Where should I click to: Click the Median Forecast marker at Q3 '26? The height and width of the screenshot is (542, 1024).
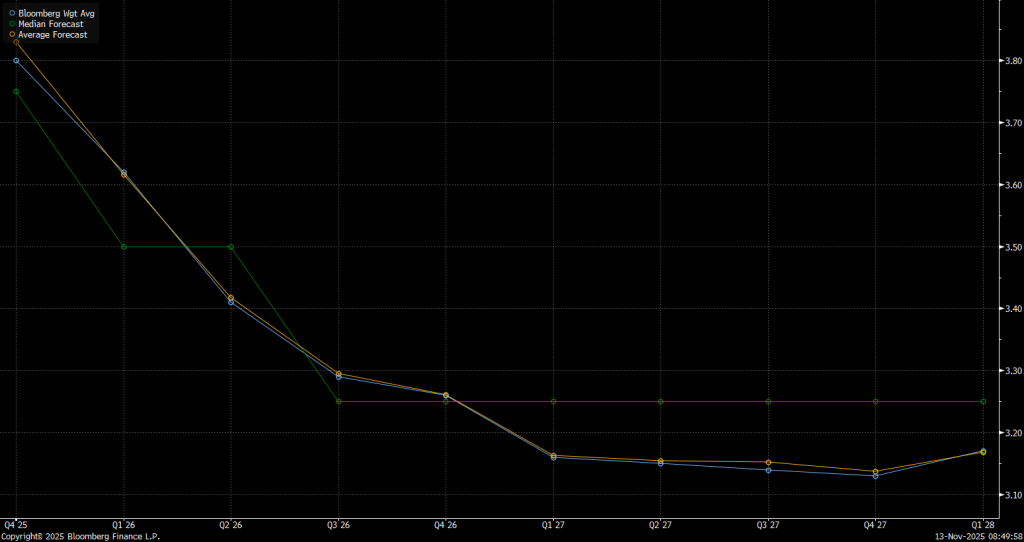click(x=339, y=401)
